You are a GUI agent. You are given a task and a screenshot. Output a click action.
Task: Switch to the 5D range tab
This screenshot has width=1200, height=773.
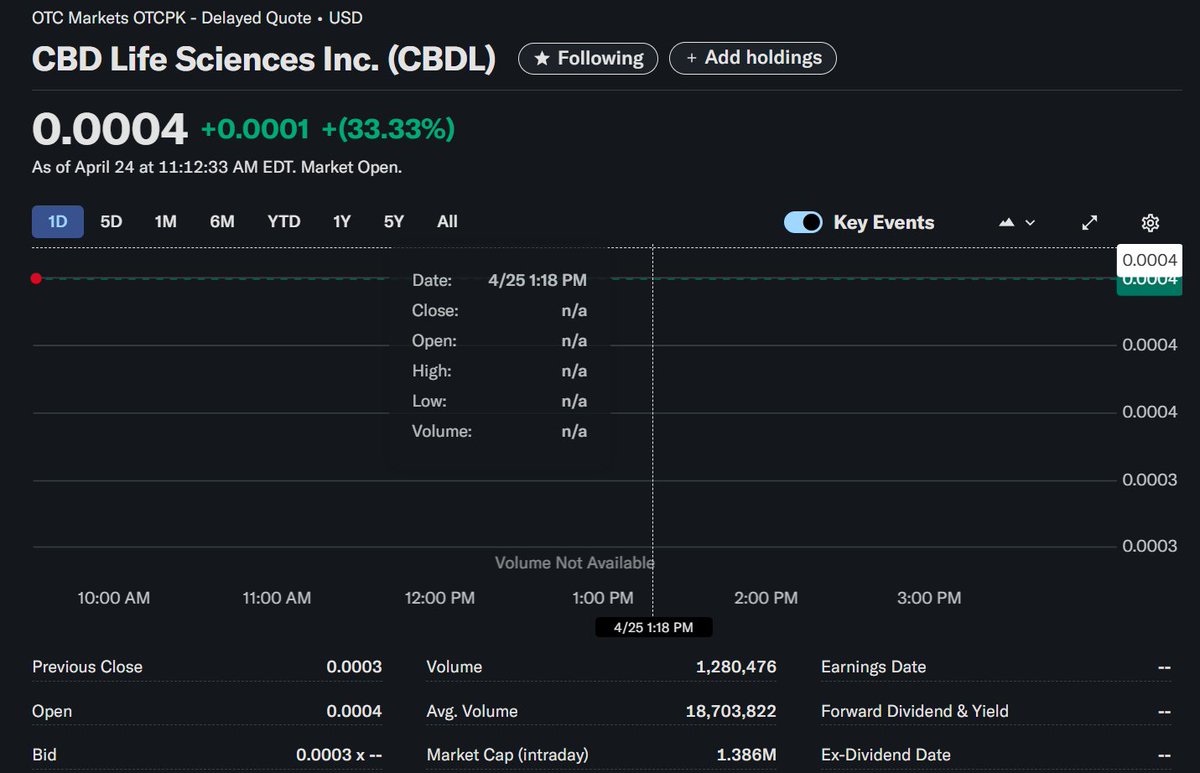pyautogui.click(x=111, y=221)
